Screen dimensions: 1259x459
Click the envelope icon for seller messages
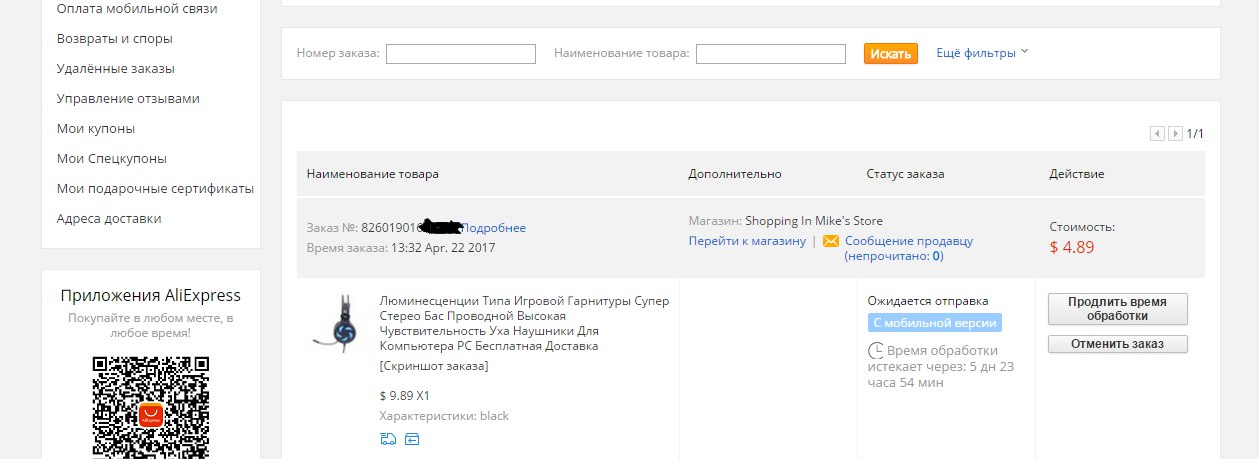click(830, 241)
